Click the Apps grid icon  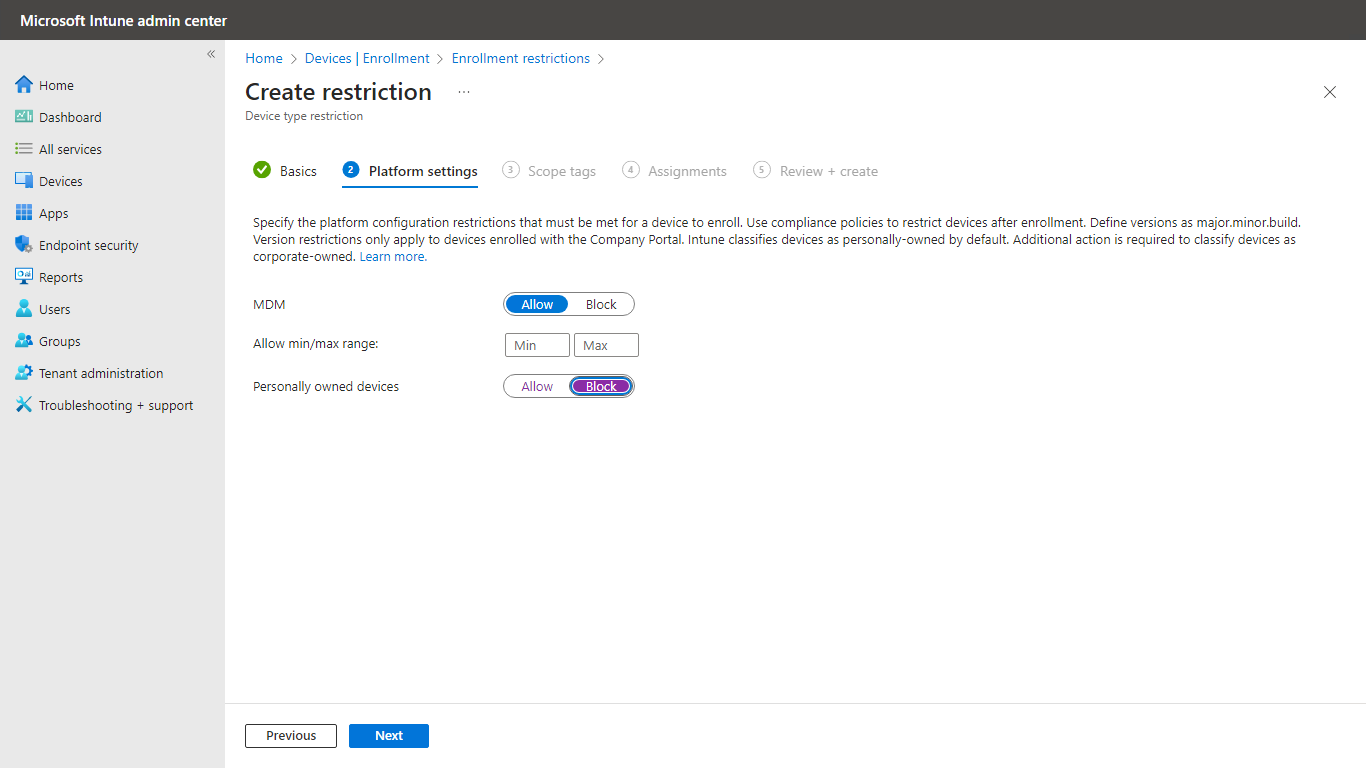click(x=24, y=213)
